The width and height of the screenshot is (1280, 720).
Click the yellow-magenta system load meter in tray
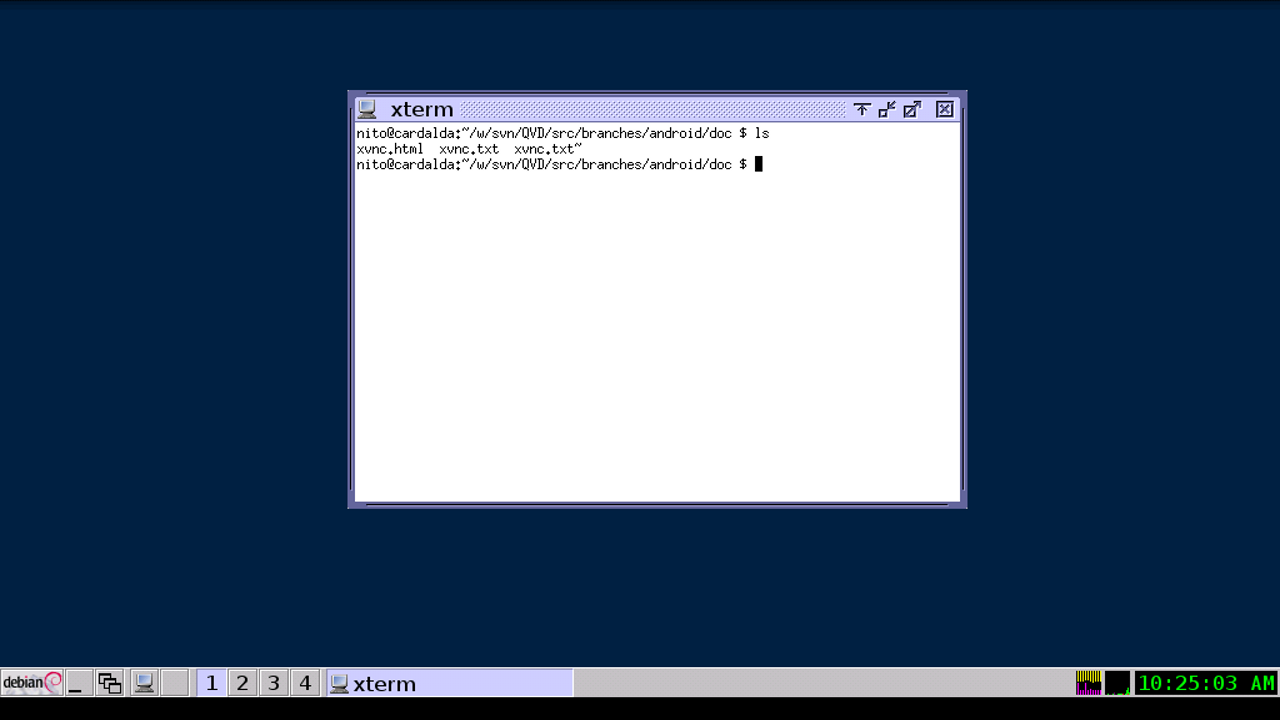point(1089,683)
